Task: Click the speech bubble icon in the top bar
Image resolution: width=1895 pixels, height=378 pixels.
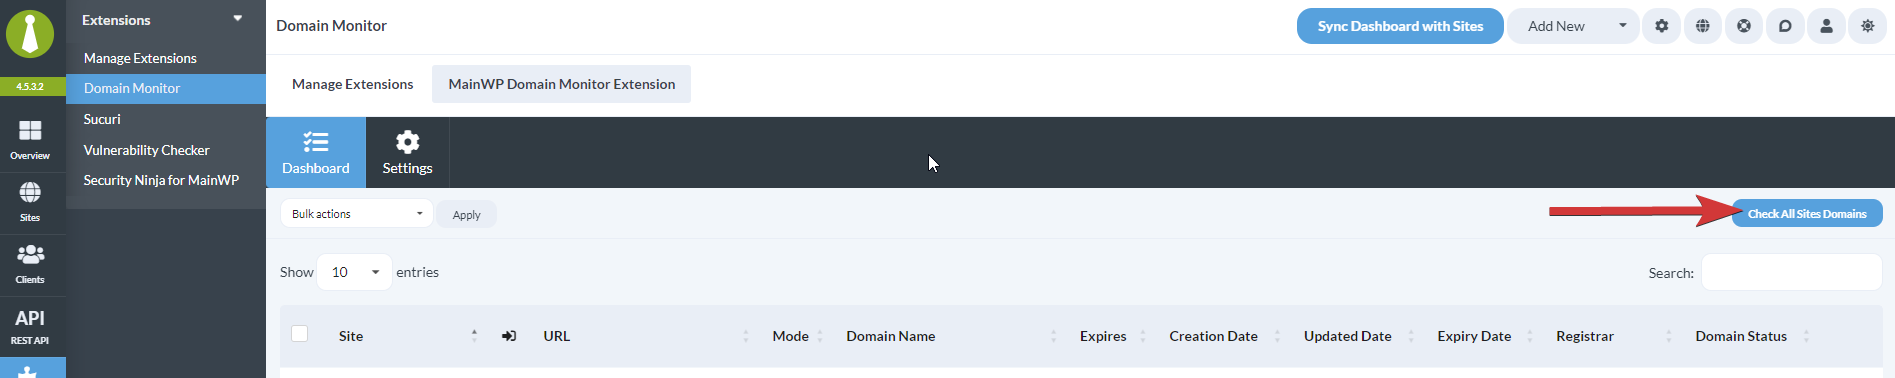Action: [x=1785, y=26]
